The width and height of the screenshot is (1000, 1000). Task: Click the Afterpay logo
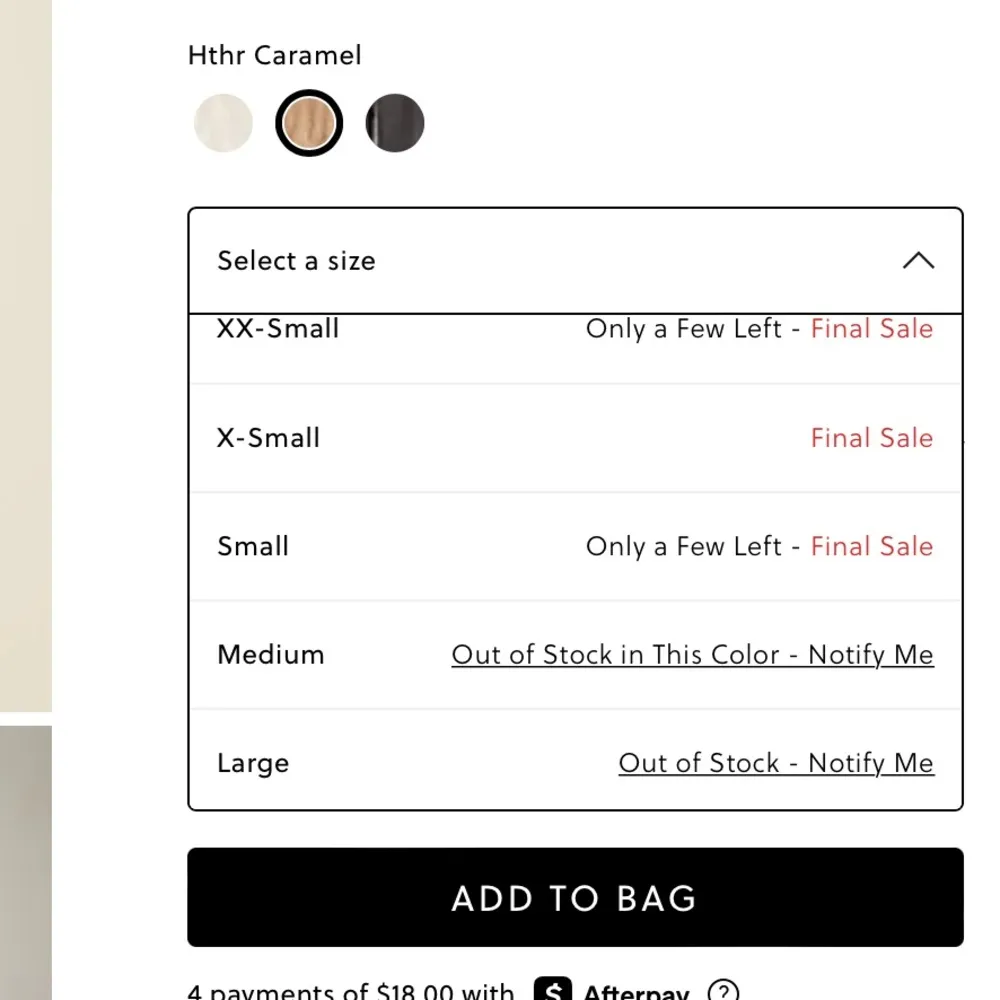pos(611,992)
